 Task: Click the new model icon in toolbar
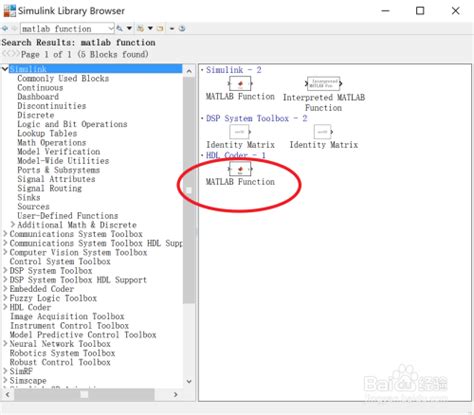click(140, 28)
